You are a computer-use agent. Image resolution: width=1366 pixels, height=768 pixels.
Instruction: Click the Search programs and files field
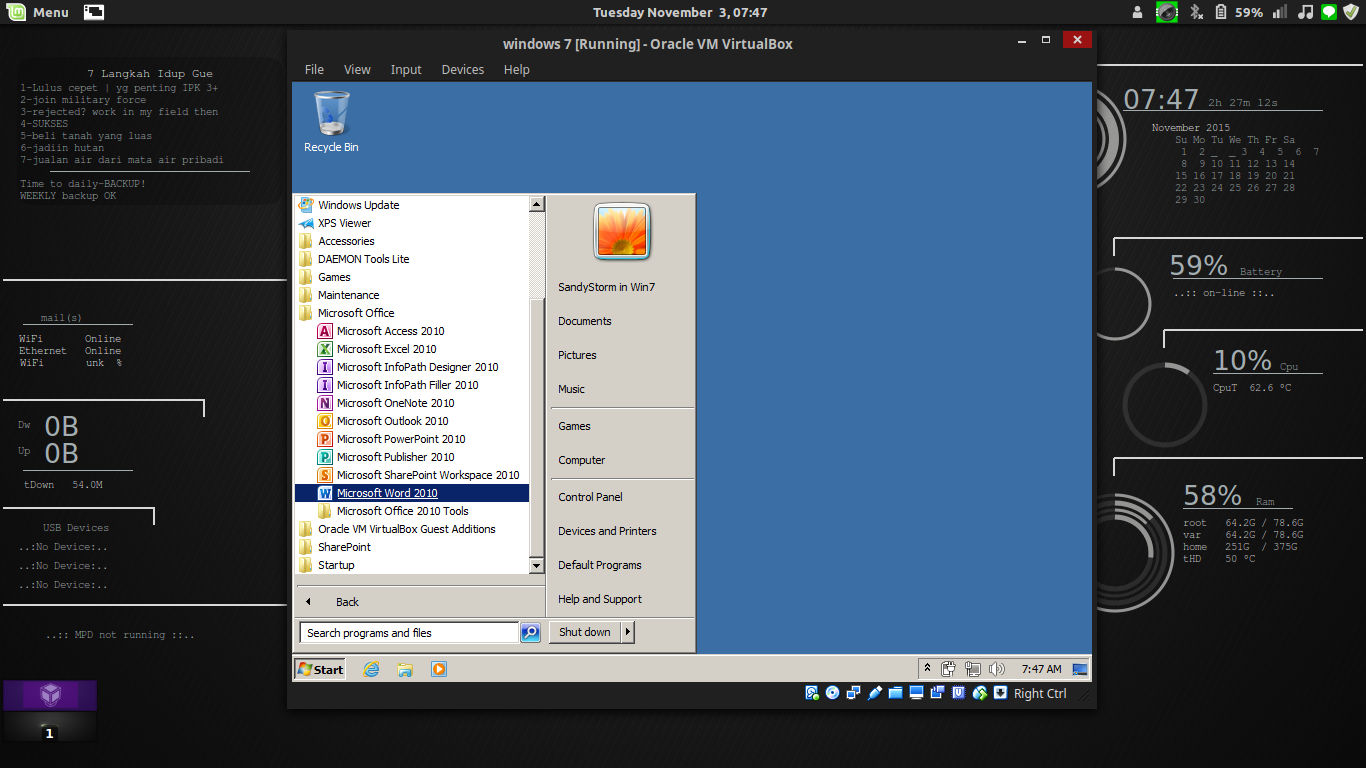408,633
